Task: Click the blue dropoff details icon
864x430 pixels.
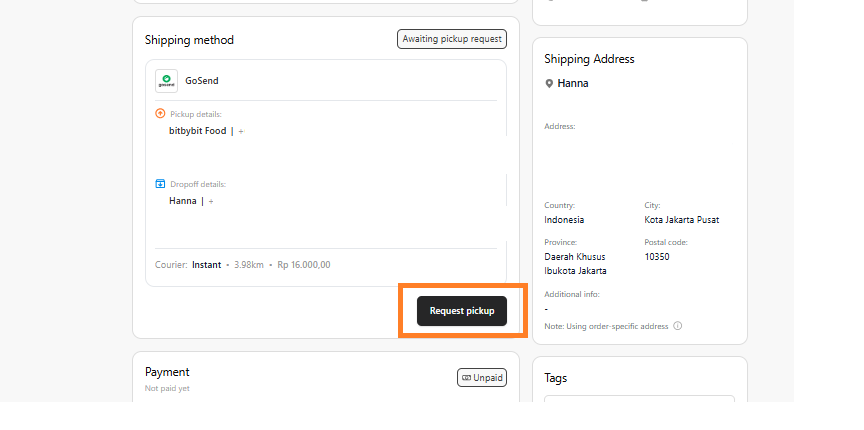Action: [160, 184]
